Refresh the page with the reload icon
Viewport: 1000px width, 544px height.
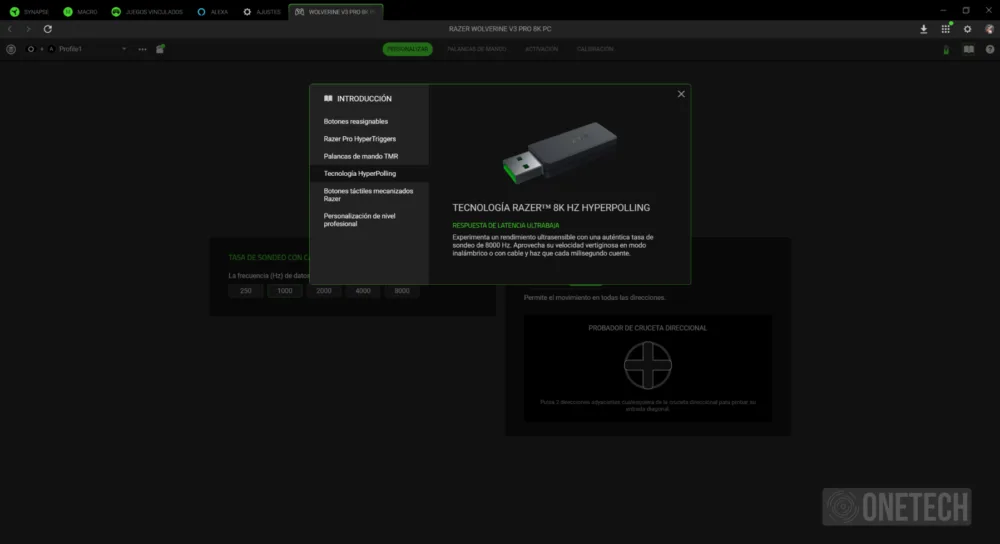48,29
